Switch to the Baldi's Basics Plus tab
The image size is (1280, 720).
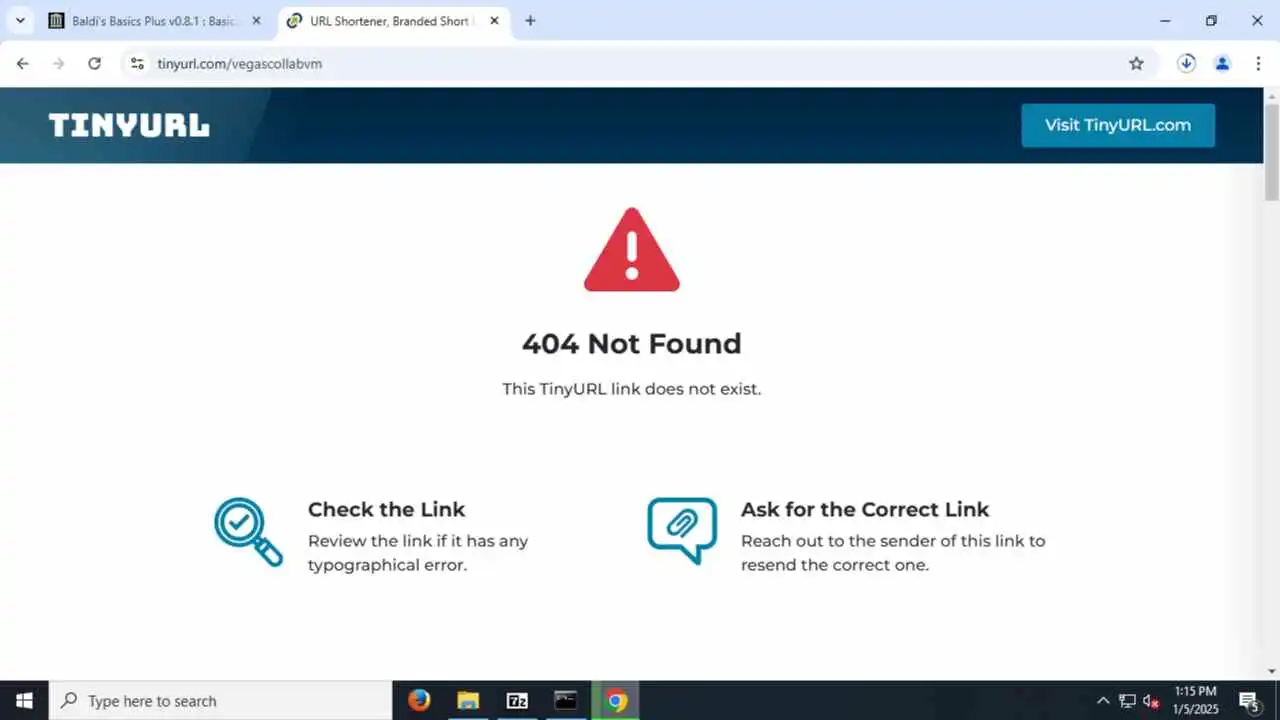pos(155,20)
